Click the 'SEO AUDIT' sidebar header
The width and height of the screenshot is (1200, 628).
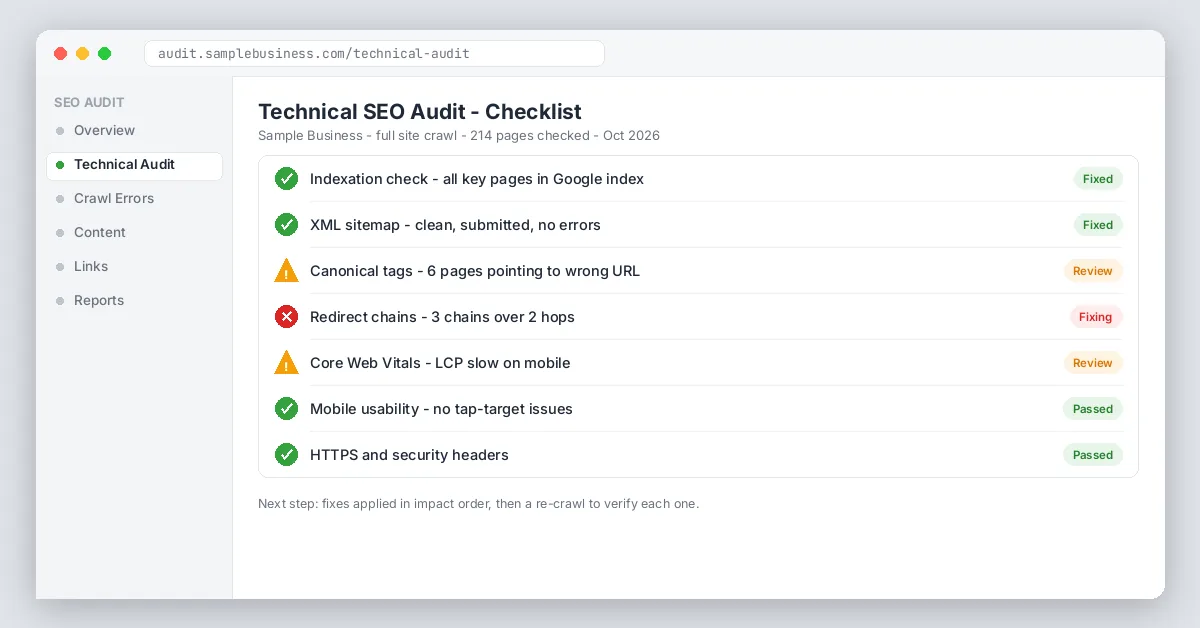click(89, 103)
